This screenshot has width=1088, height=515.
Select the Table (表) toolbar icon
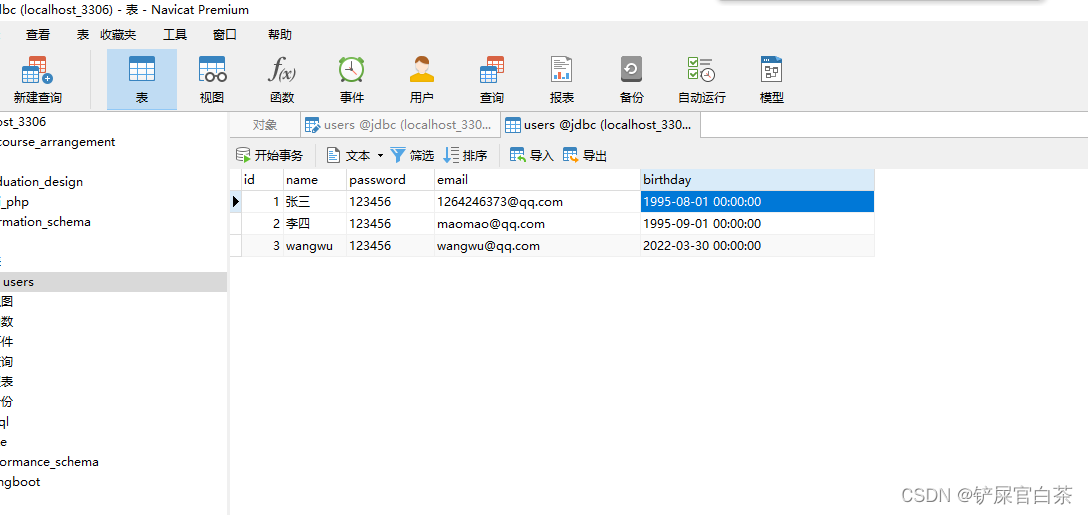(142, 80)
